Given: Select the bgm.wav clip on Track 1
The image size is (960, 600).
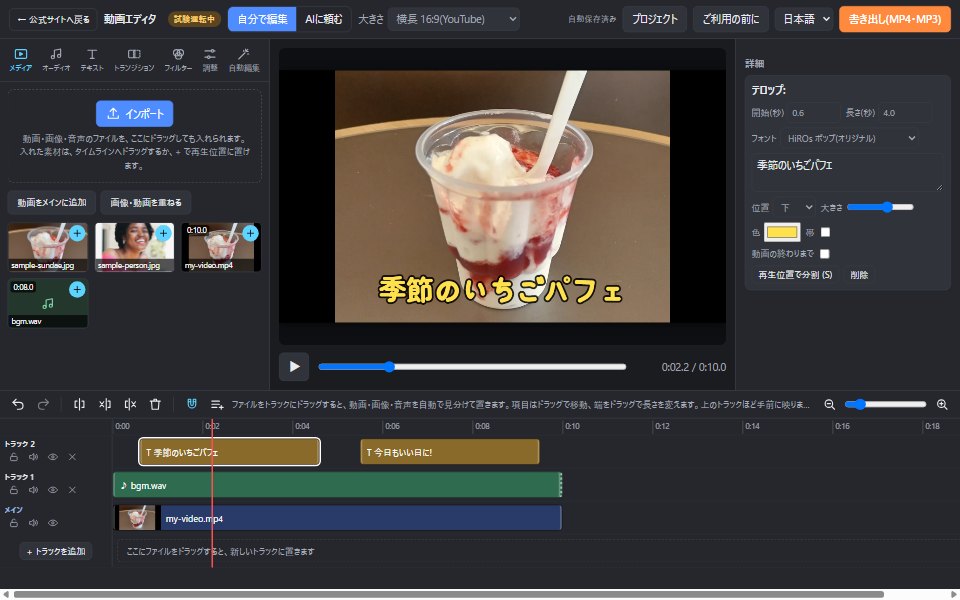Looking at the screenshot, I should tap(337, 485).
